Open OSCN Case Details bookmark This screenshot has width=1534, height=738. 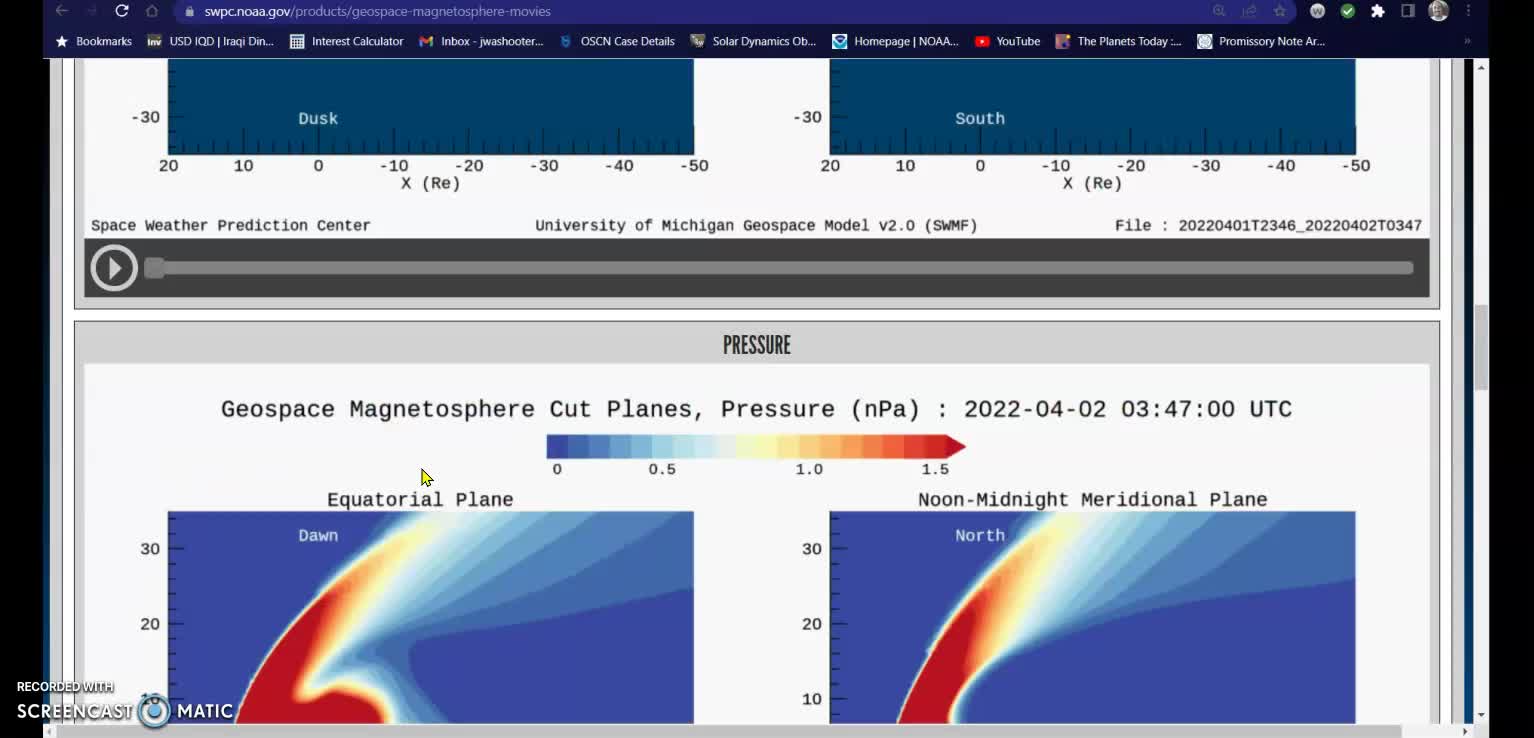[617, 41]
